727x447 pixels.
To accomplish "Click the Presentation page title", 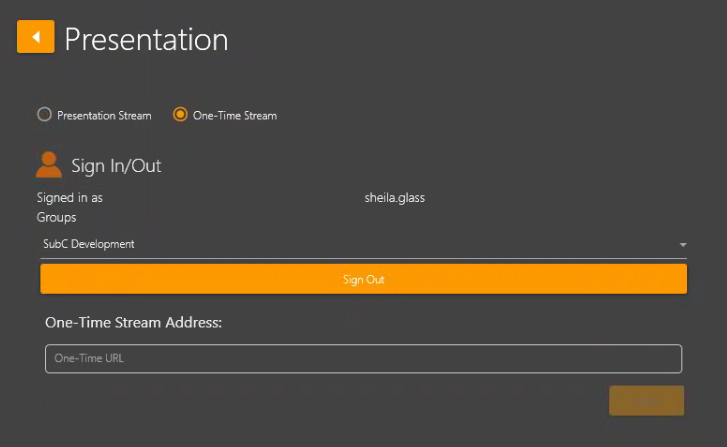I will click(x=146, y=39).
